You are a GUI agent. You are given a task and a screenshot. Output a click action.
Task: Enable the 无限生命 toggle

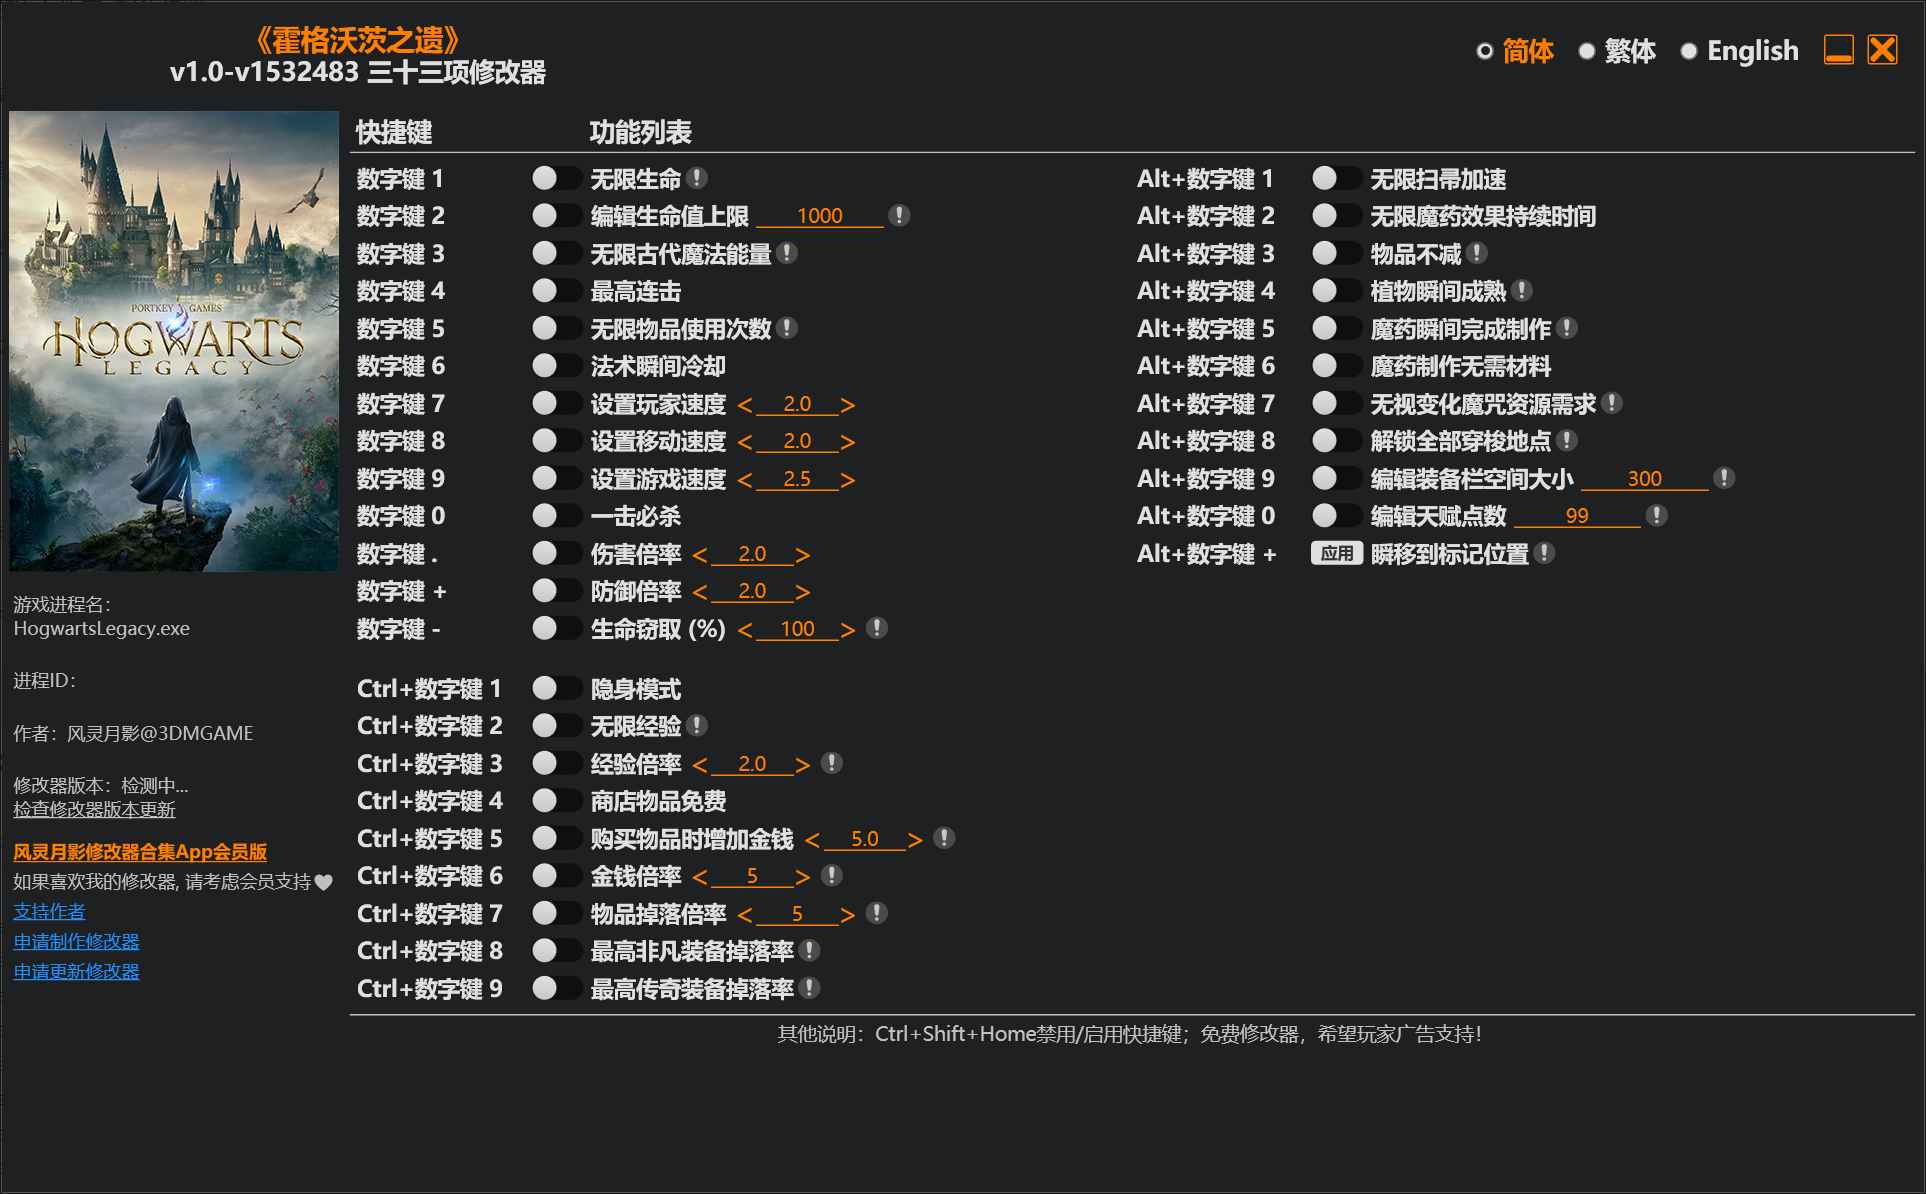(x=557, y=178)
